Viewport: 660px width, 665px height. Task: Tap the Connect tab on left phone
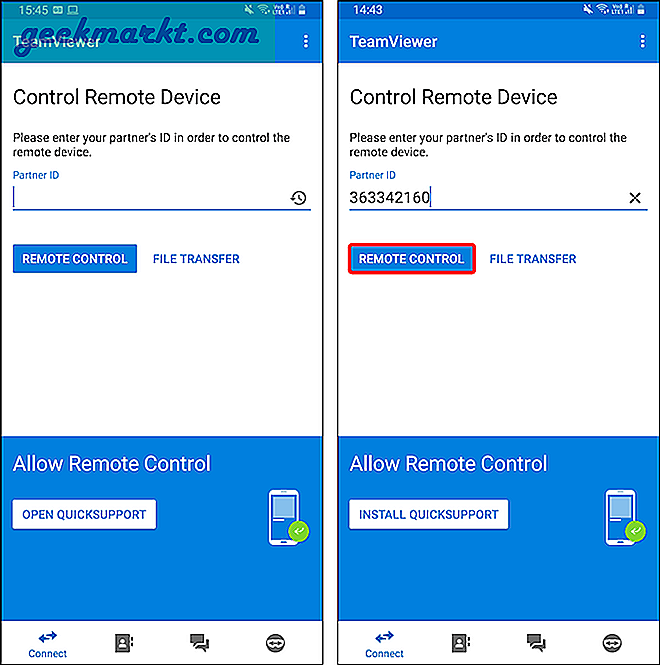coord(48,645)
